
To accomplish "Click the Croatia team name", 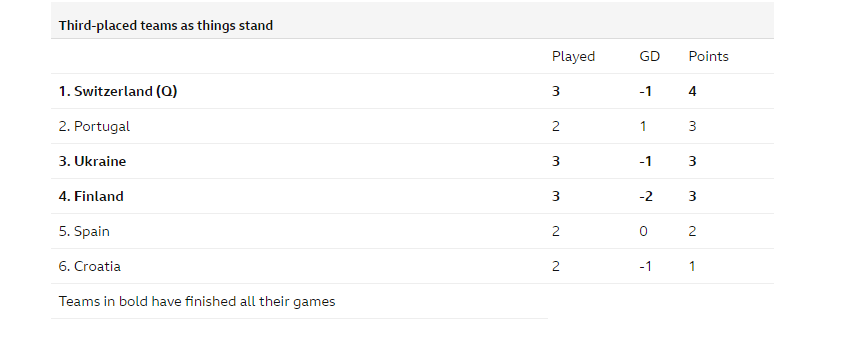I will (97, 266).
